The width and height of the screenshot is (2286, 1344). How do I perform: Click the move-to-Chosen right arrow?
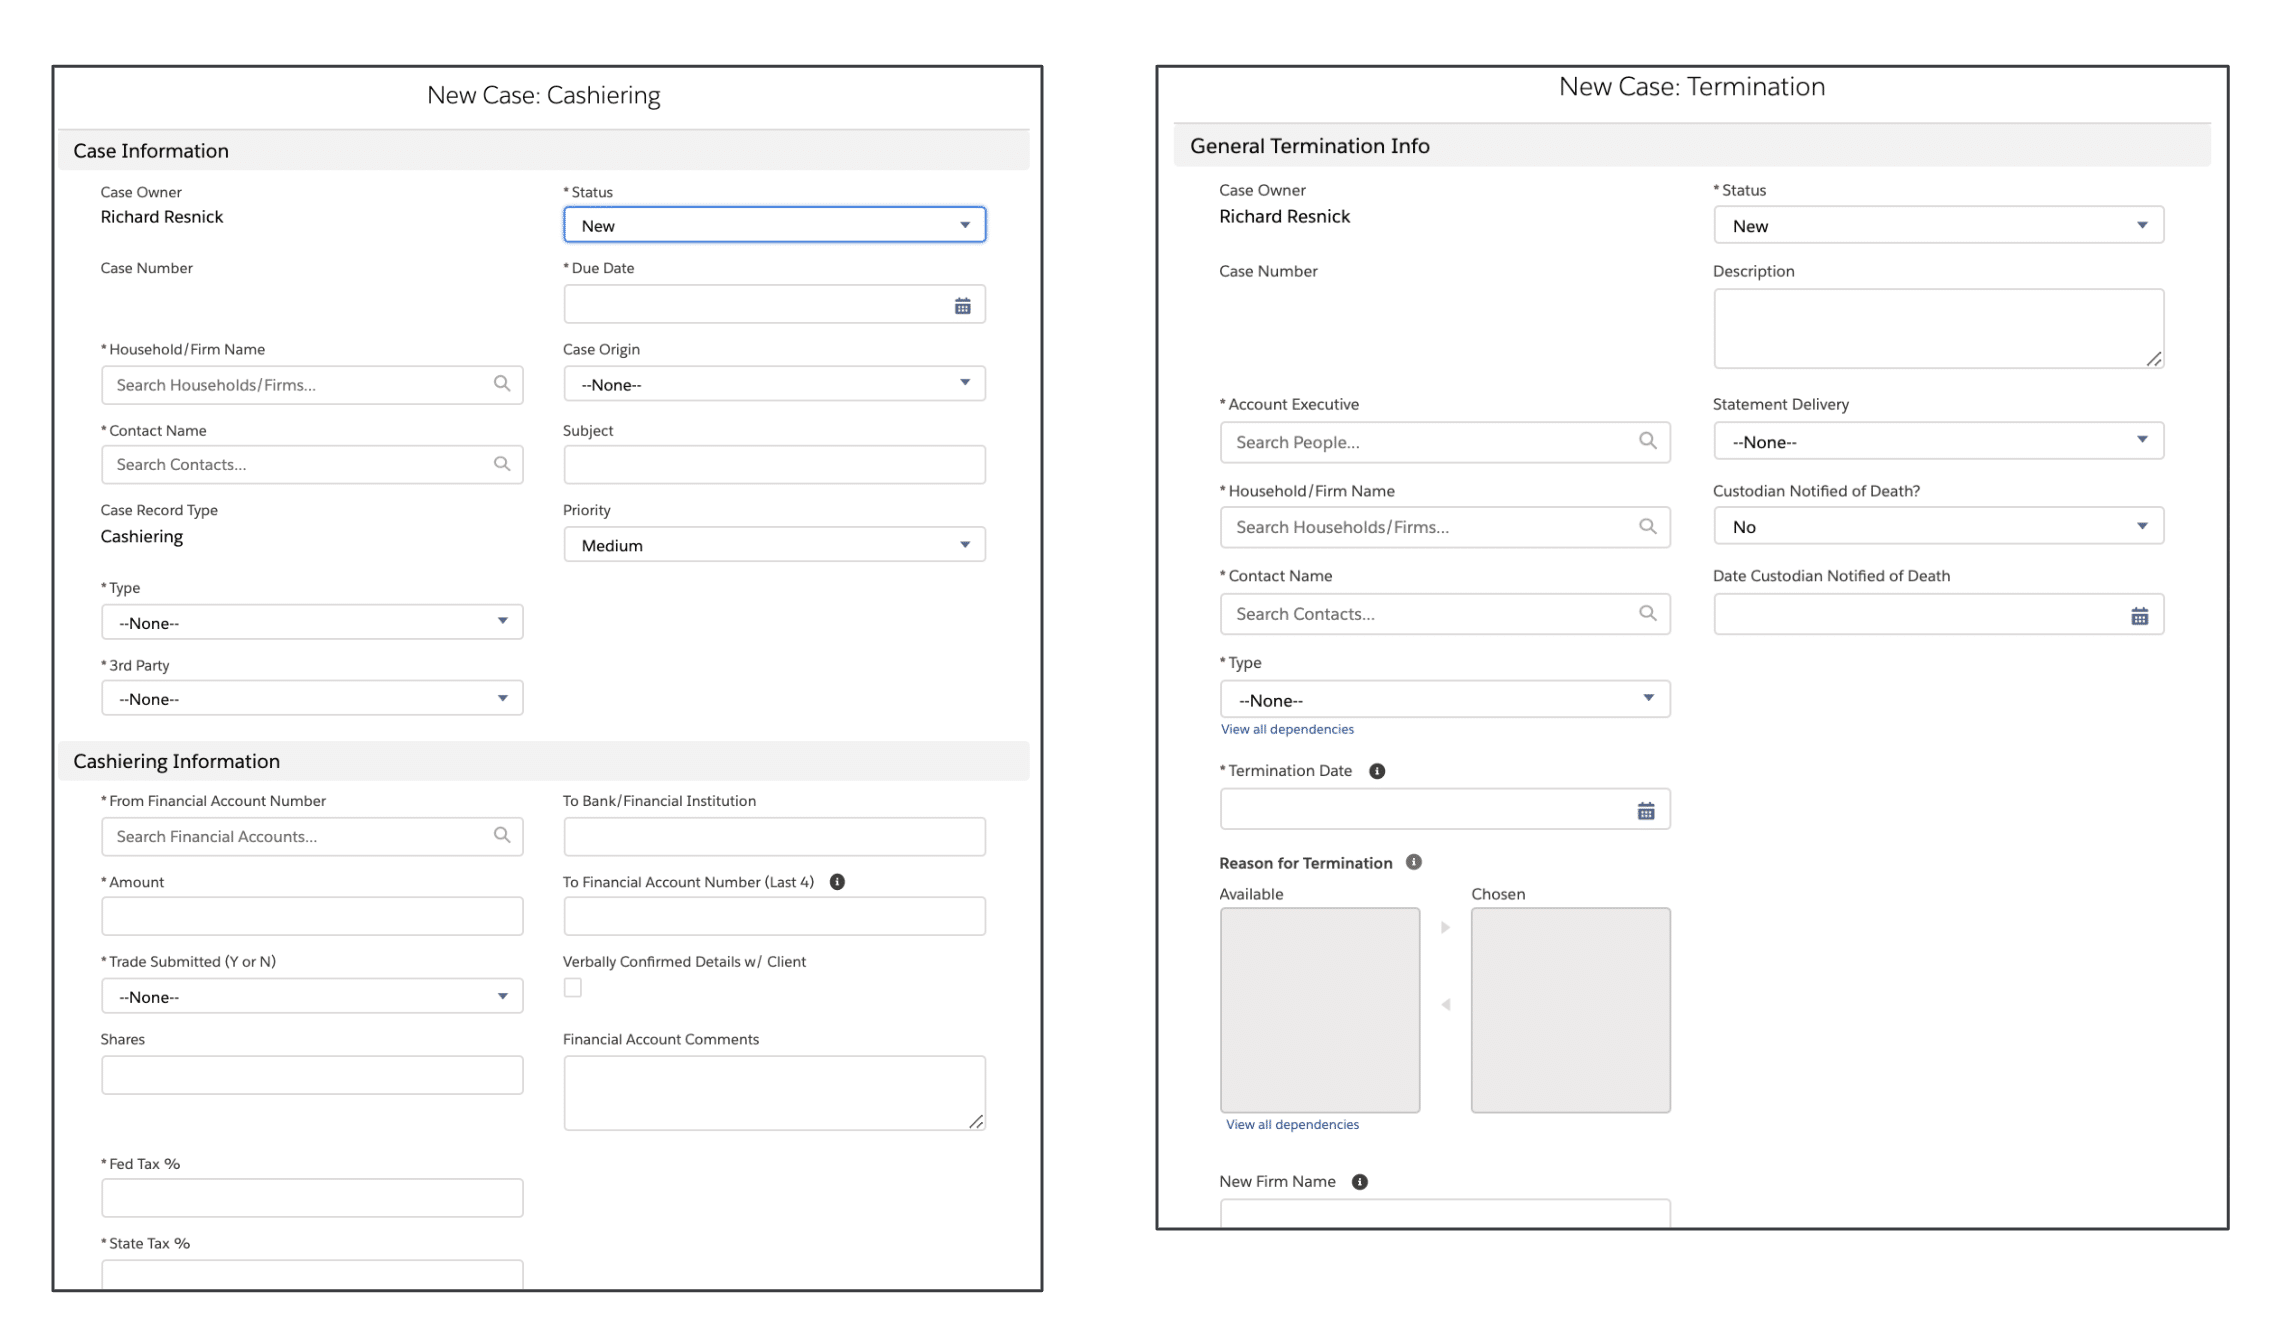pyautogui.click(x=1445, y=928)
